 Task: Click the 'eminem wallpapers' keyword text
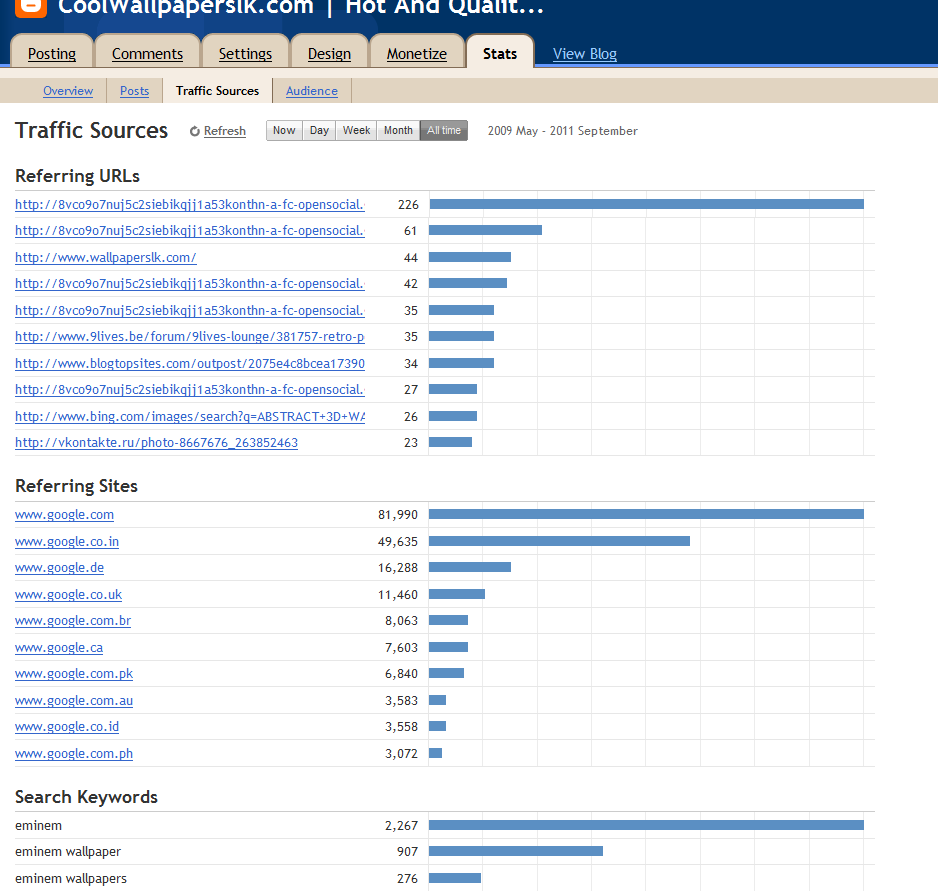click(71, 878)
